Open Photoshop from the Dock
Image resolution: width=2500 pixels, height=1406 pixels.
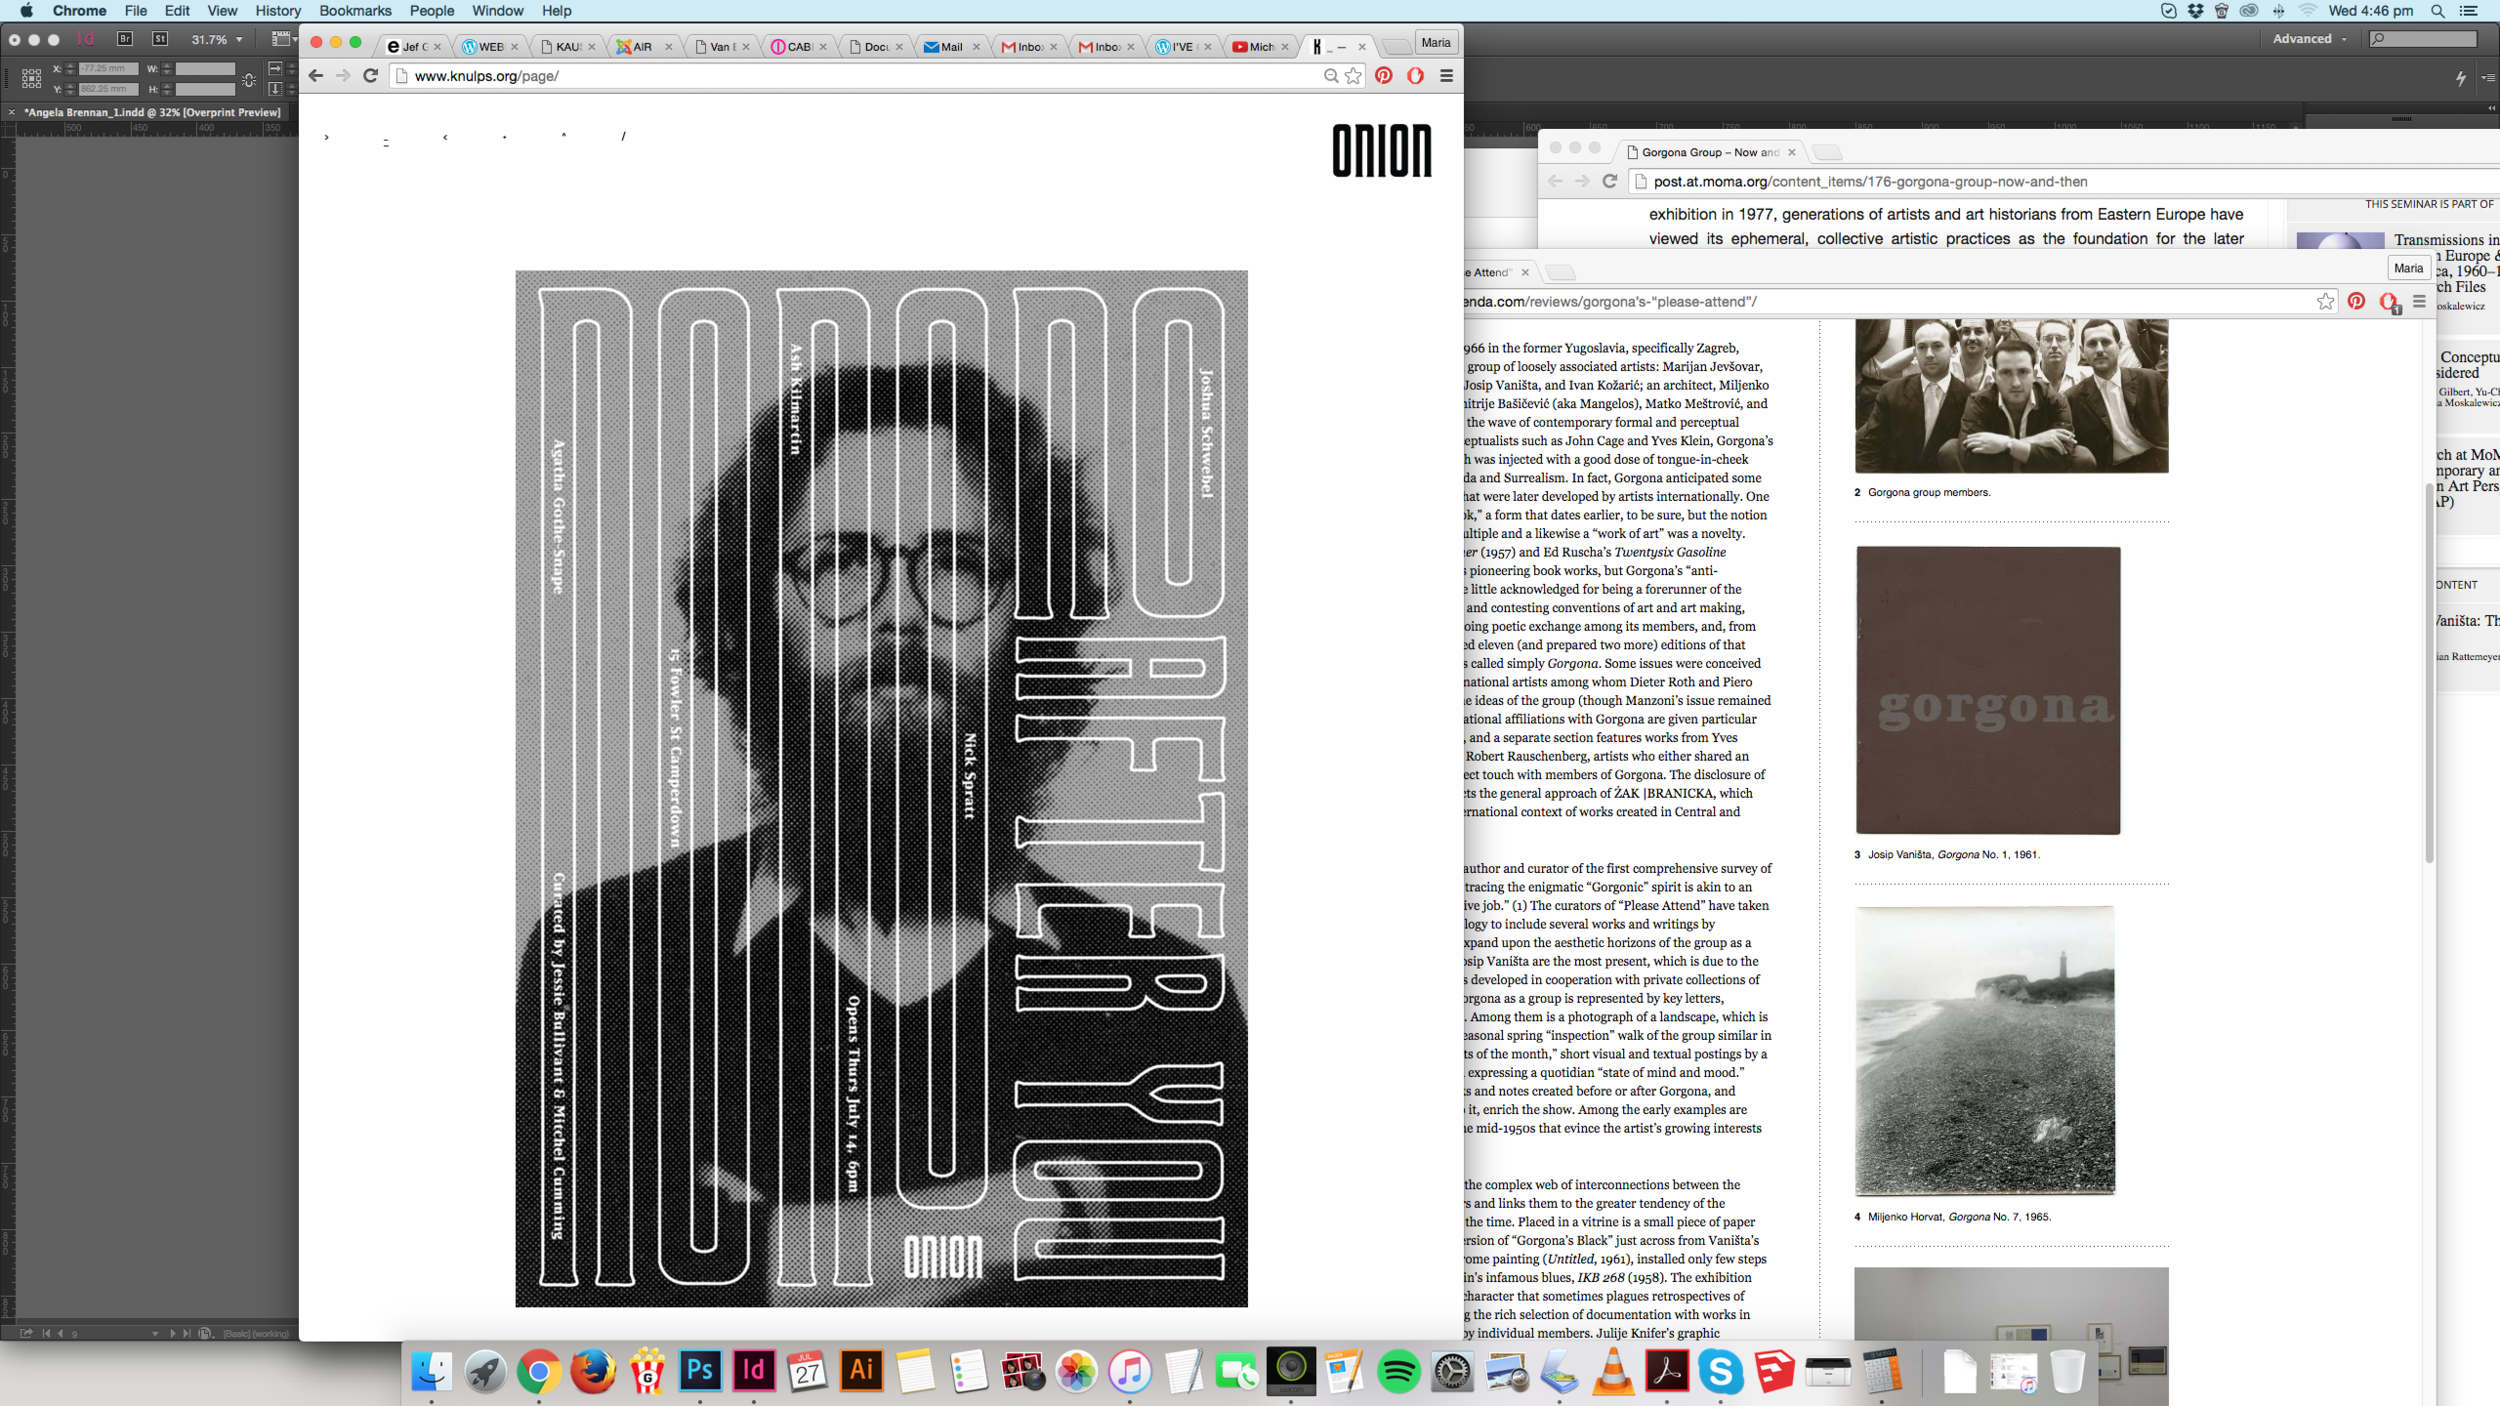tap(700, 1371)
